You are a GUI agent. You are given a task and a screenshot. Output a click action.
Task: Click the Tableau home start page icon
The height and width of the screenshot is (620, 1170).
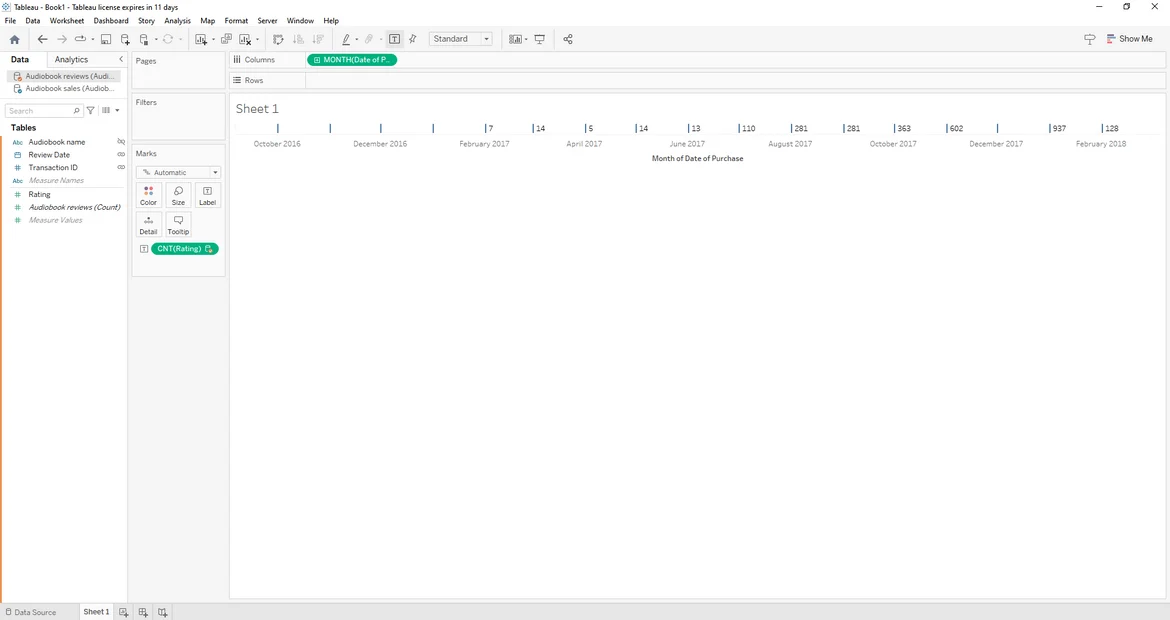point(14,40)
